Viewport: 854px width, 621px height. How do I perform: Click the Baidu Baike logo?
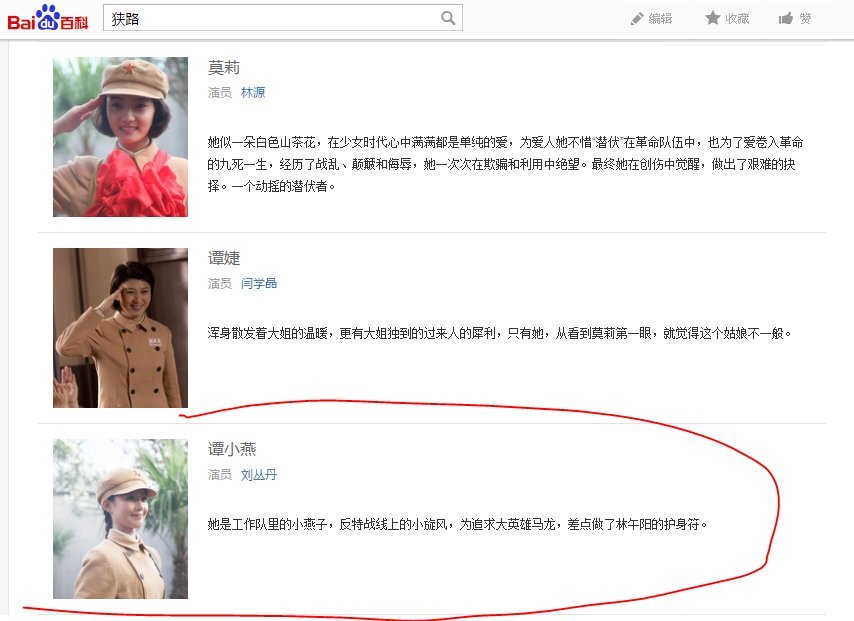45,18
